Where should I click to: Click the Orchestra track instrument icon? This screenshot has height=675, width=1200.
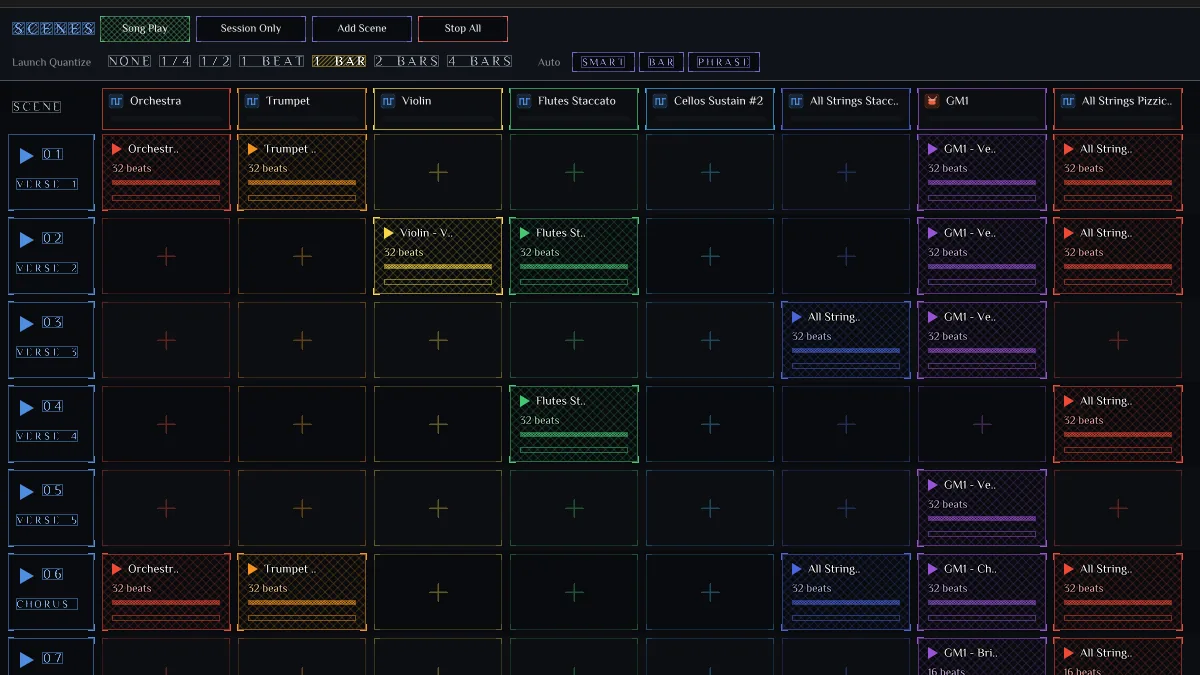pos(116,101)
